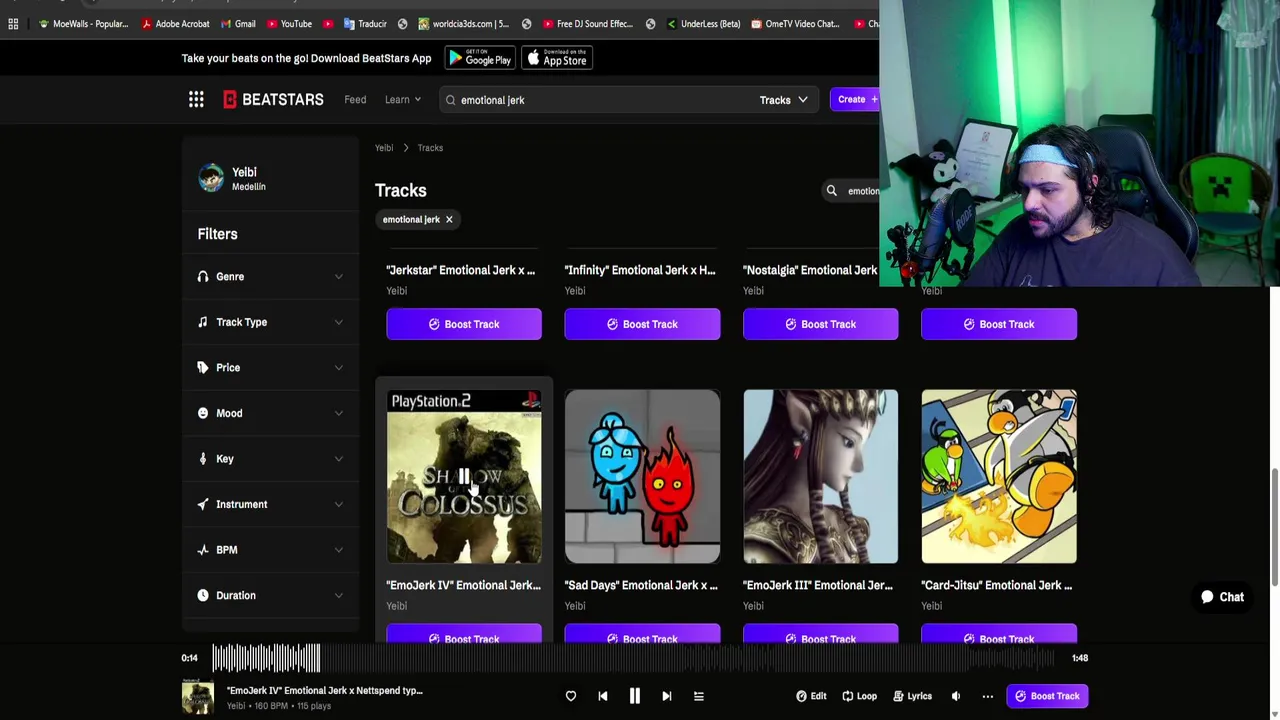
Task: Click the page vertical scrollbar
Action: [1273, 525]
